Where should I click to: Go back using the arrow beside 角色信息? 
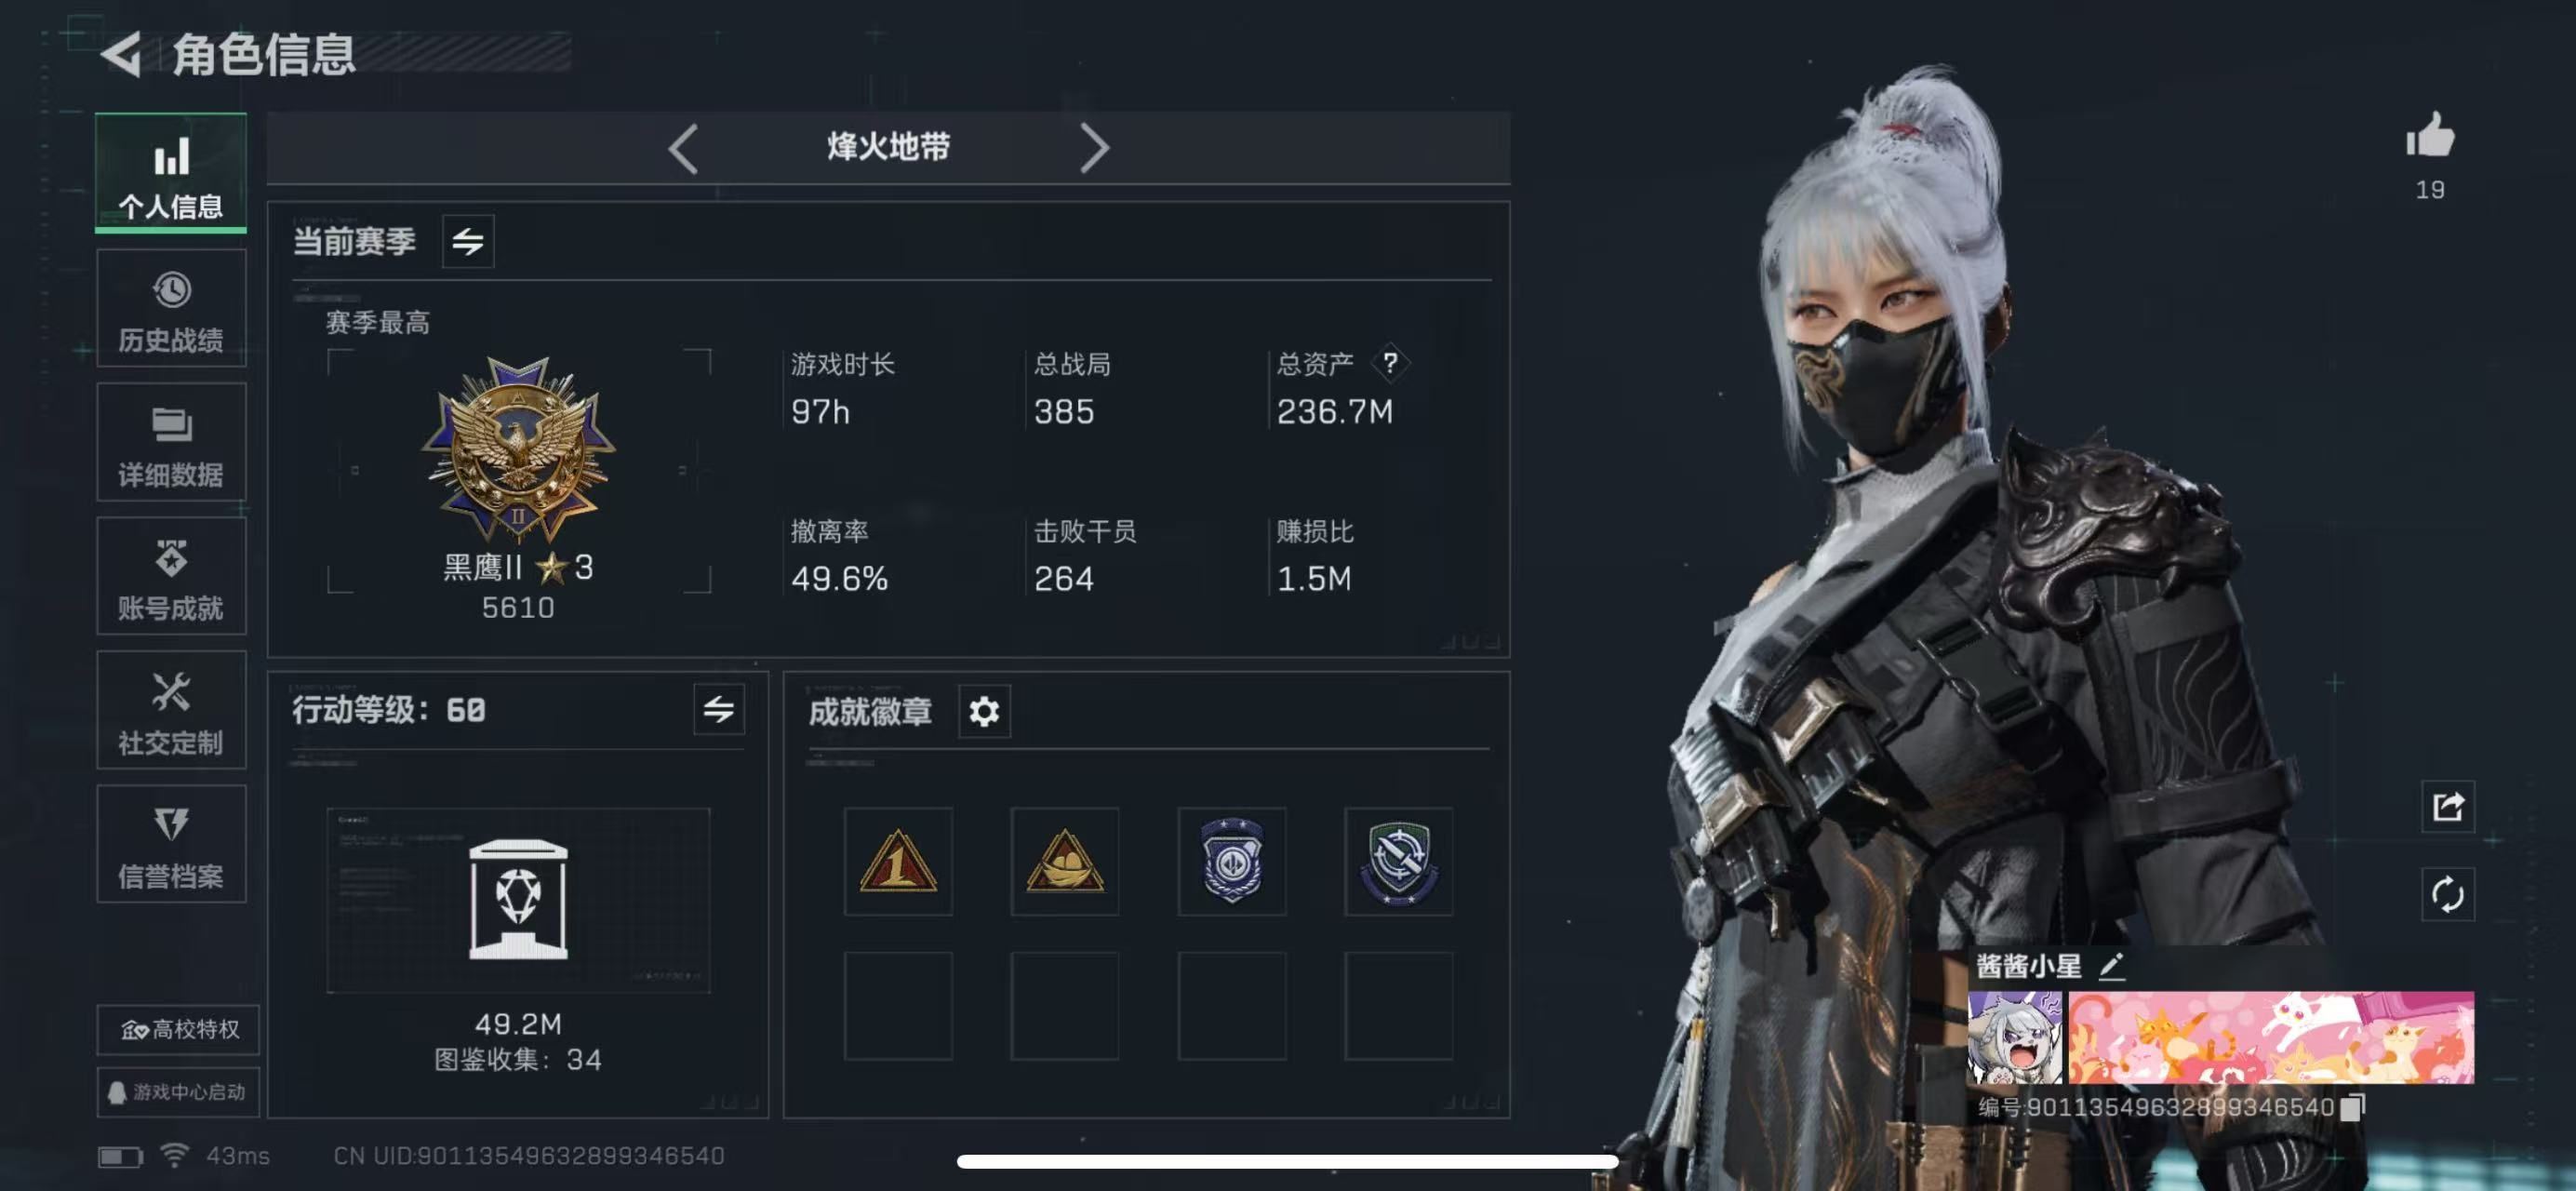click(x=121, y=54)
